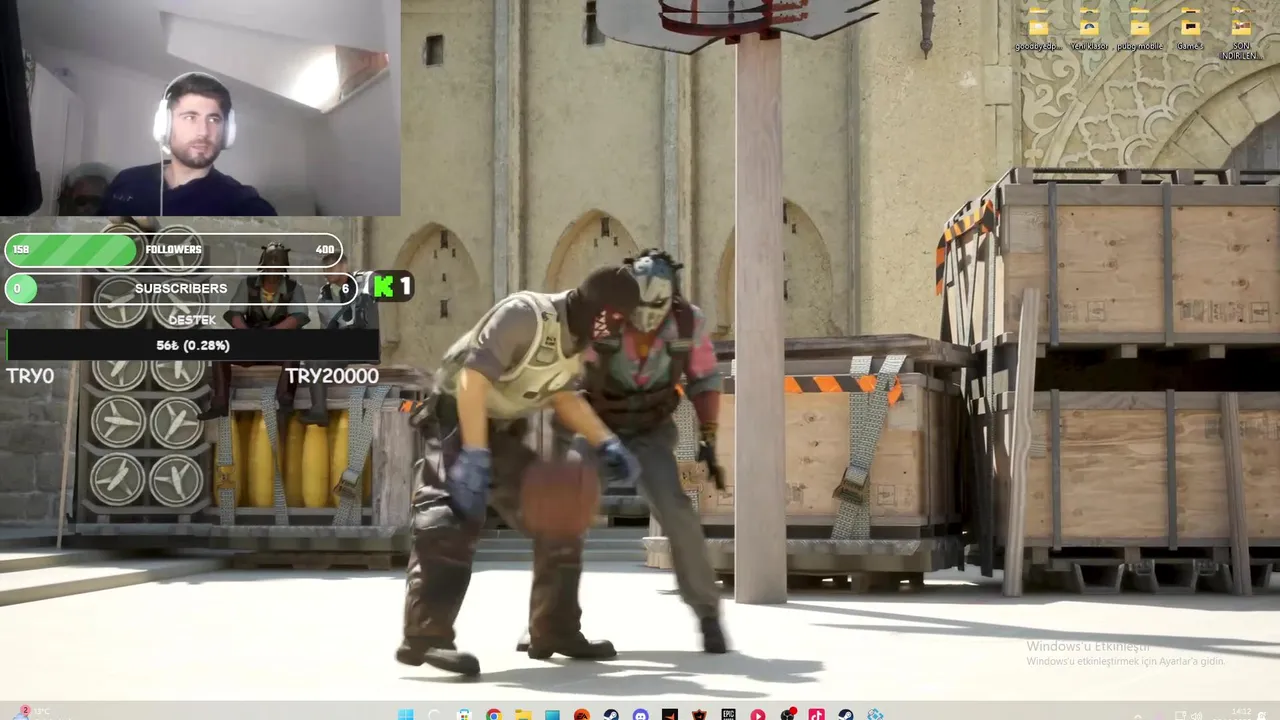Click the green Kick logo icon

(x=382, y=287)
